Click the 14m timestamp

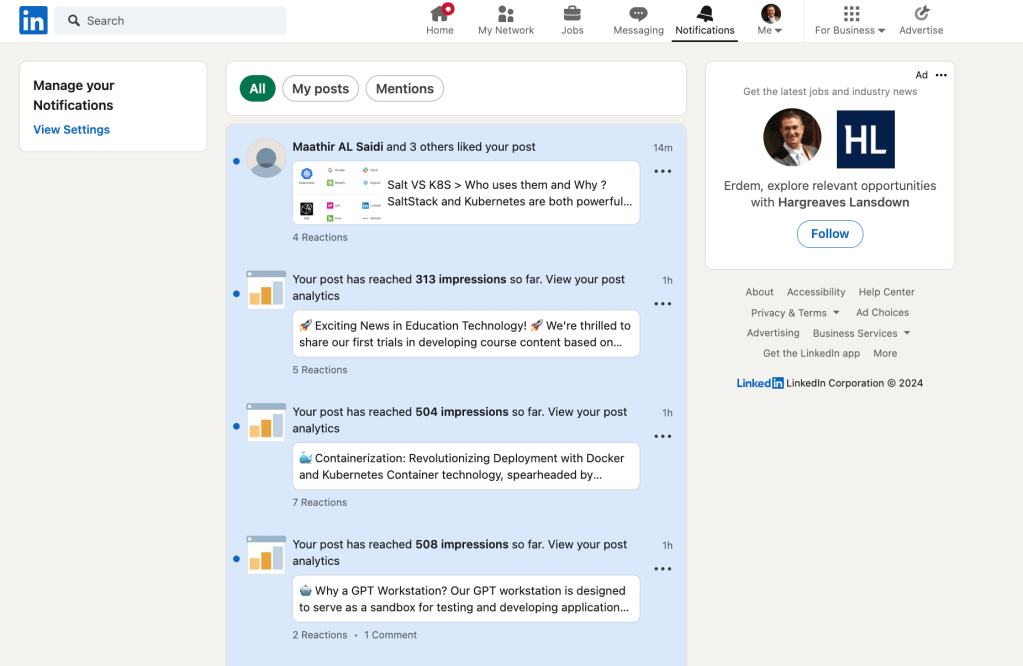point(662,148)
